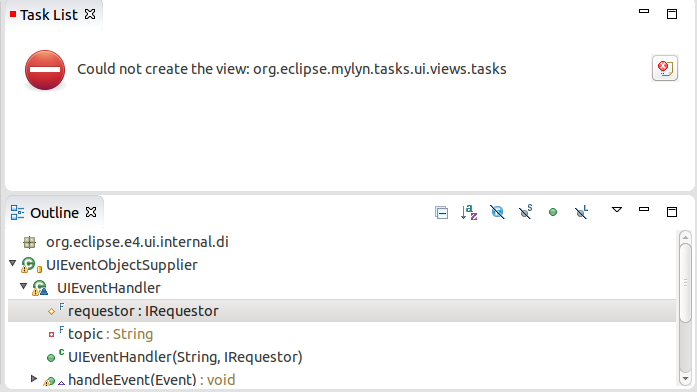Select the Outline tab
The height and width of the screenshot is (392, 697).
coord(54,213)
